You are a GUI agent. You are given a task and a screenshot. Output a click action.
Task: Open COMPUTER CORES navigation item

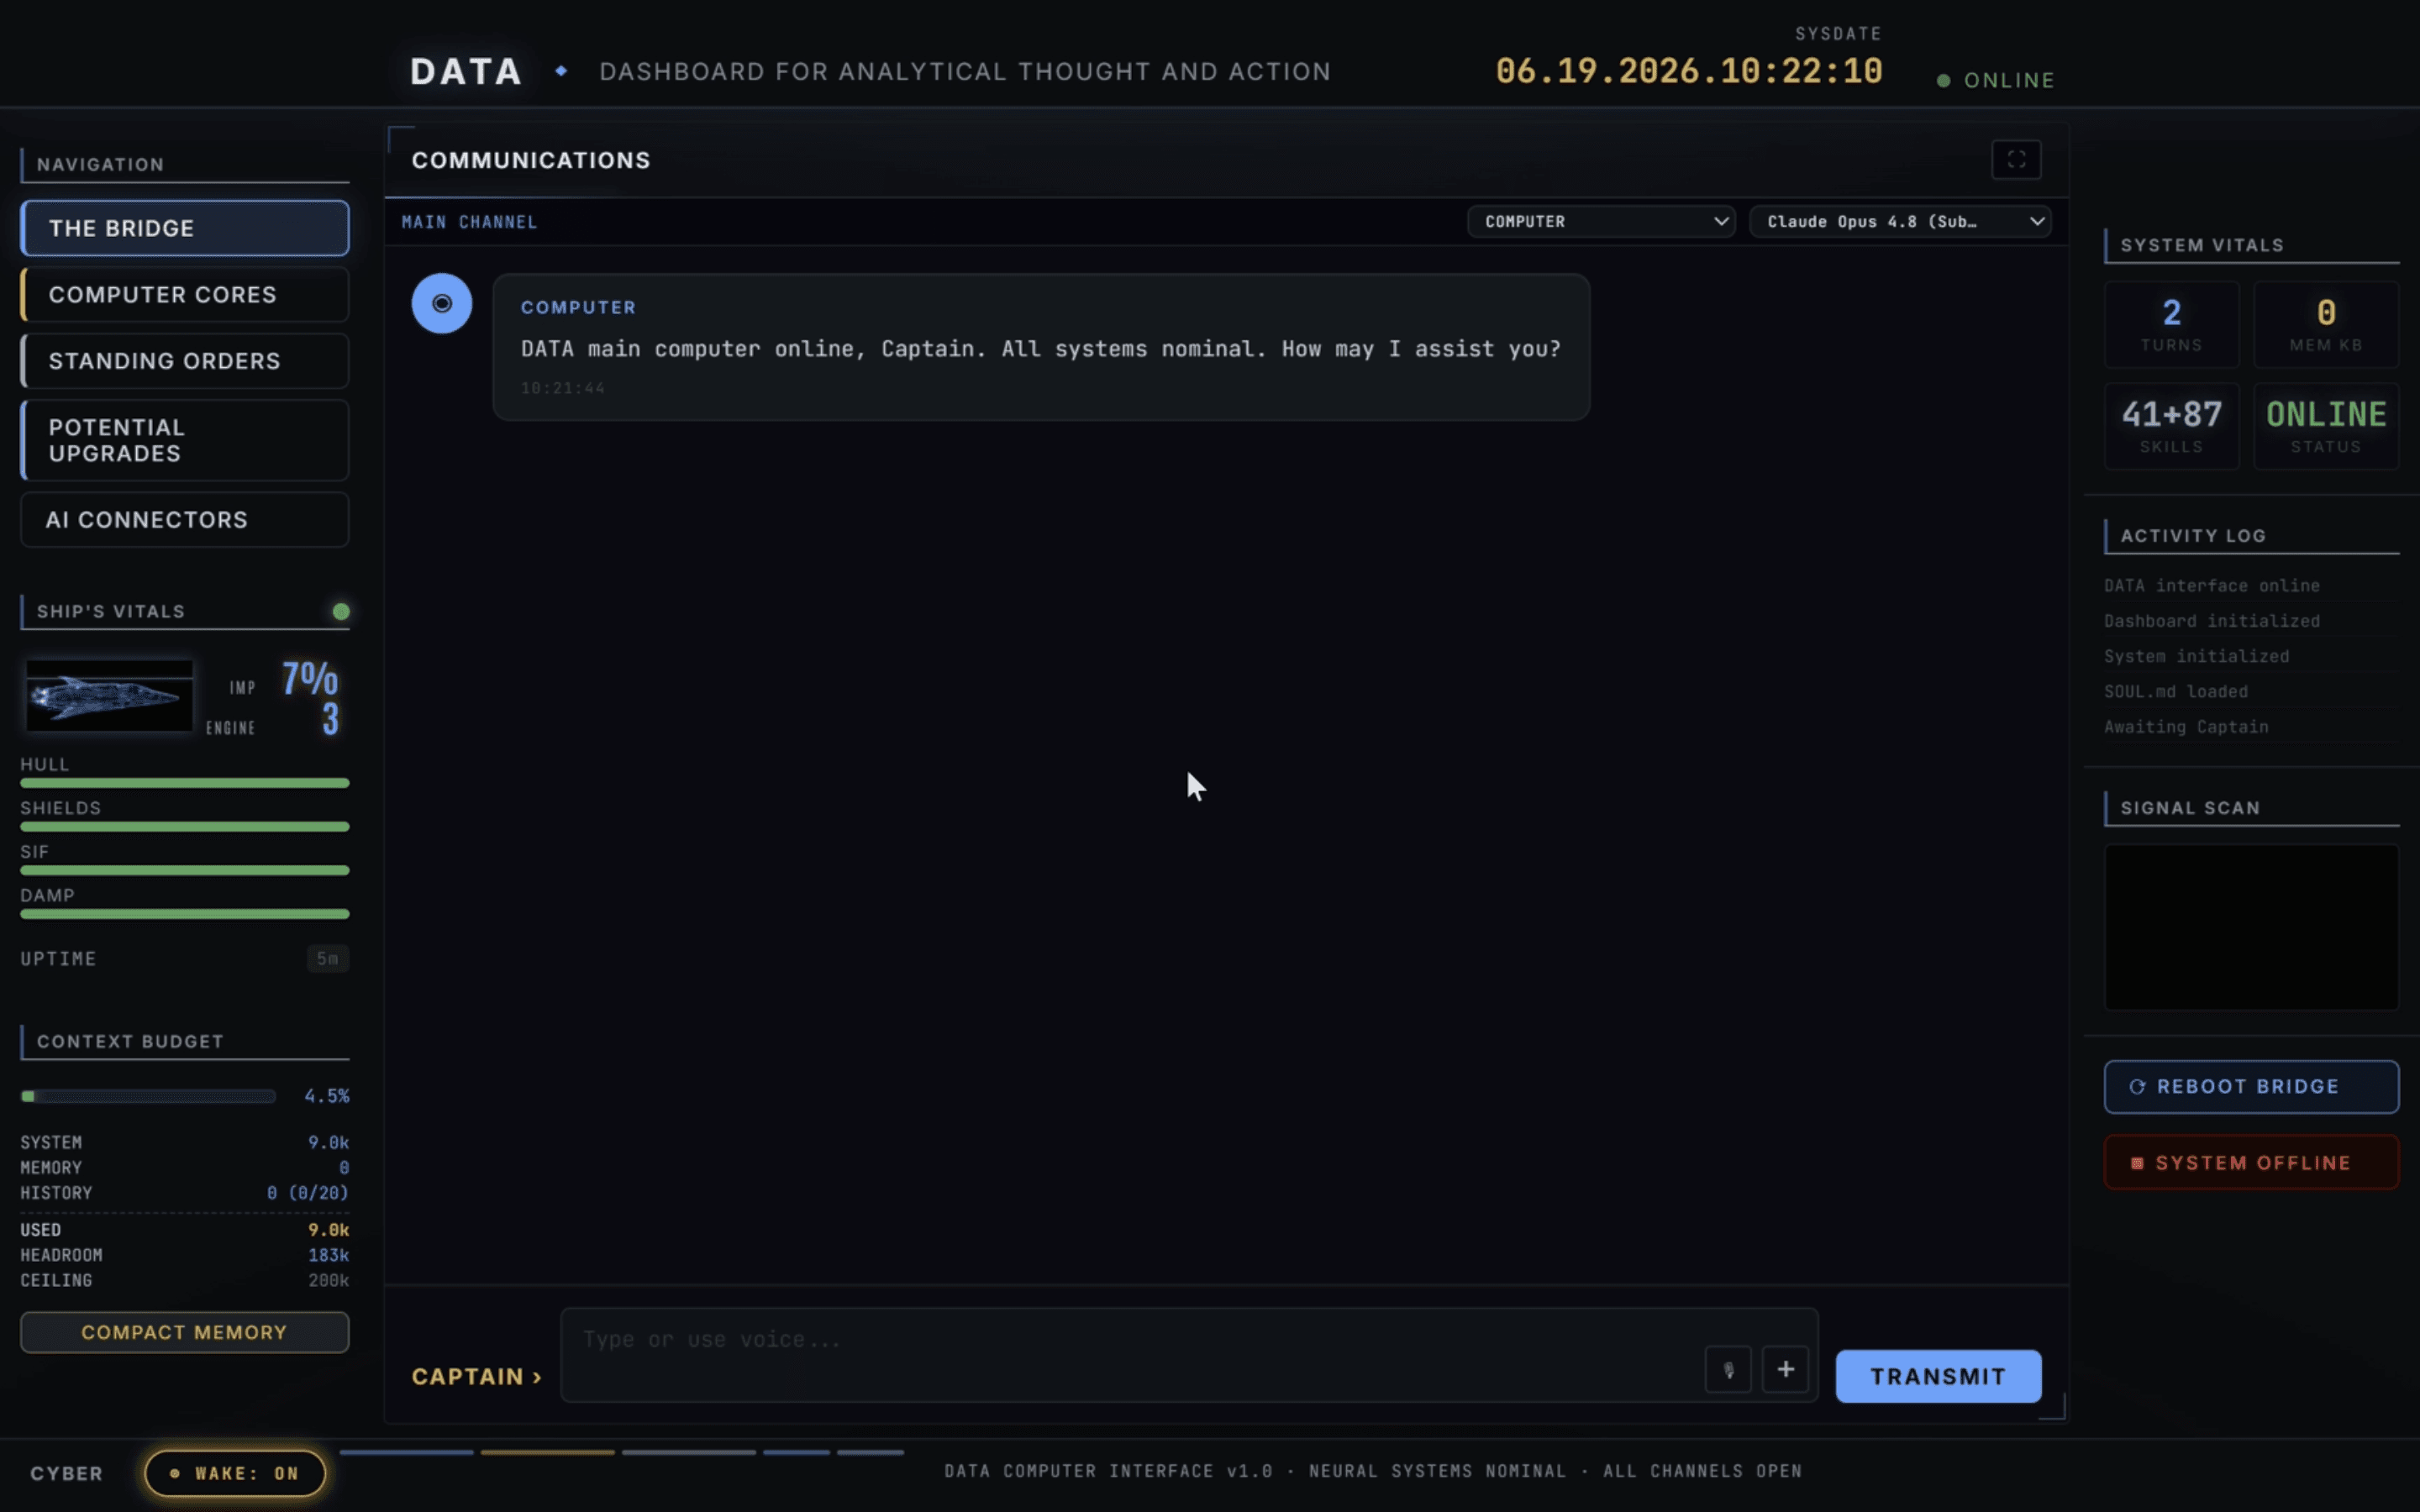point(185,294)
